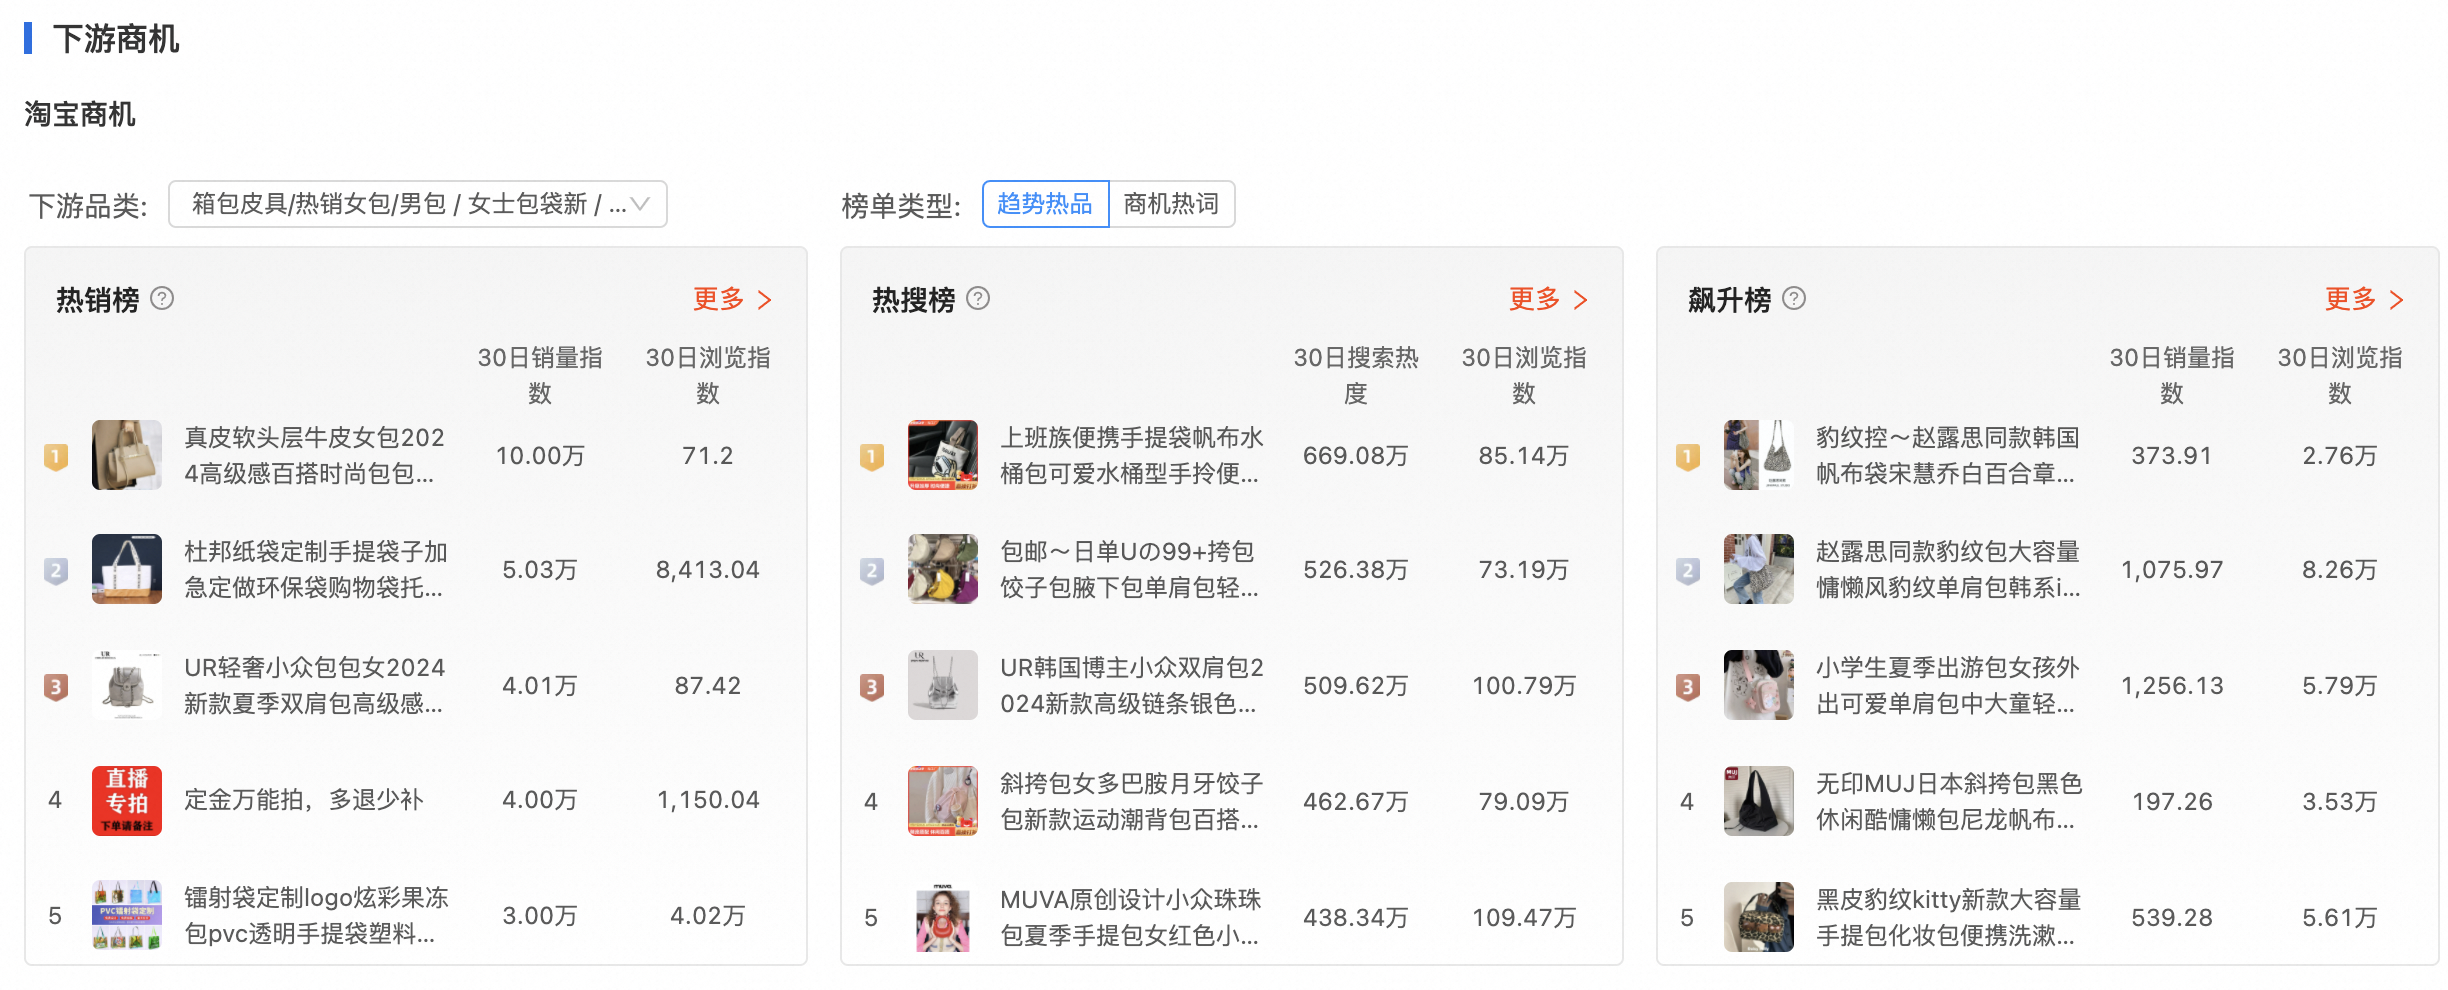Expand 更多 in the 飙升榜 panel
Viewport: 2448px width, 990px height.
2364,299
